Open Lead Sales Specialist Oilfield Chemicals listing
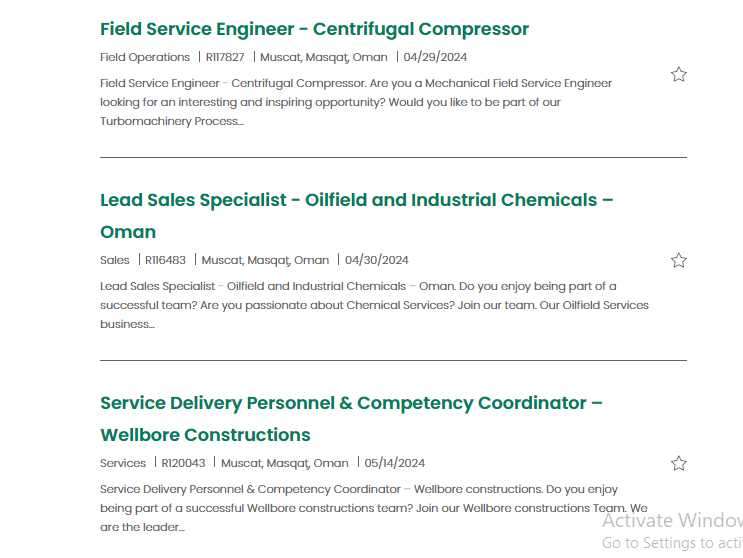Screen dimensions: 743x558 [x=356, y=216]
